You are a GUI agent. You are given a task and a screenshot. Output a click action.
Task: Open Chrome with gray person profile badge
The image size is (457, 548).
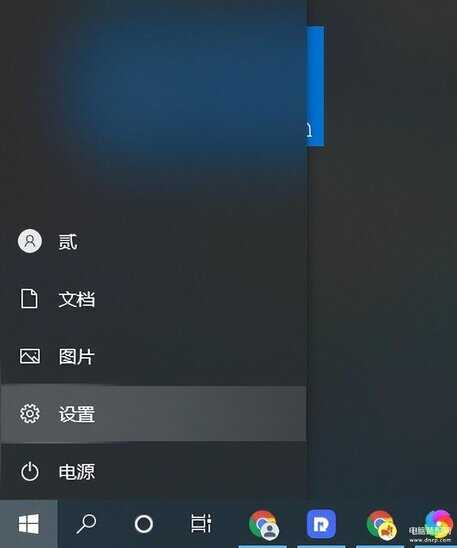[264, 525]
